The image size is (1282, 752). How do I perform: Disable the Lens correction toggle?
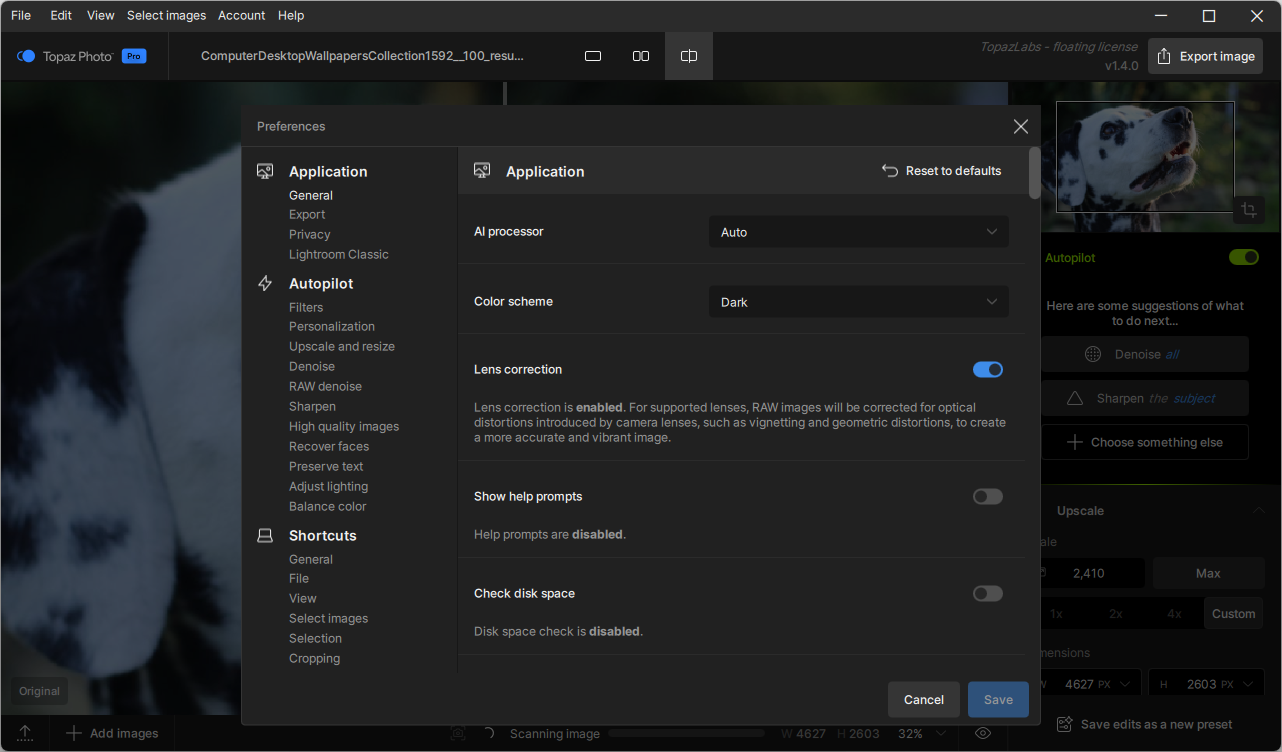pos(987,370)
